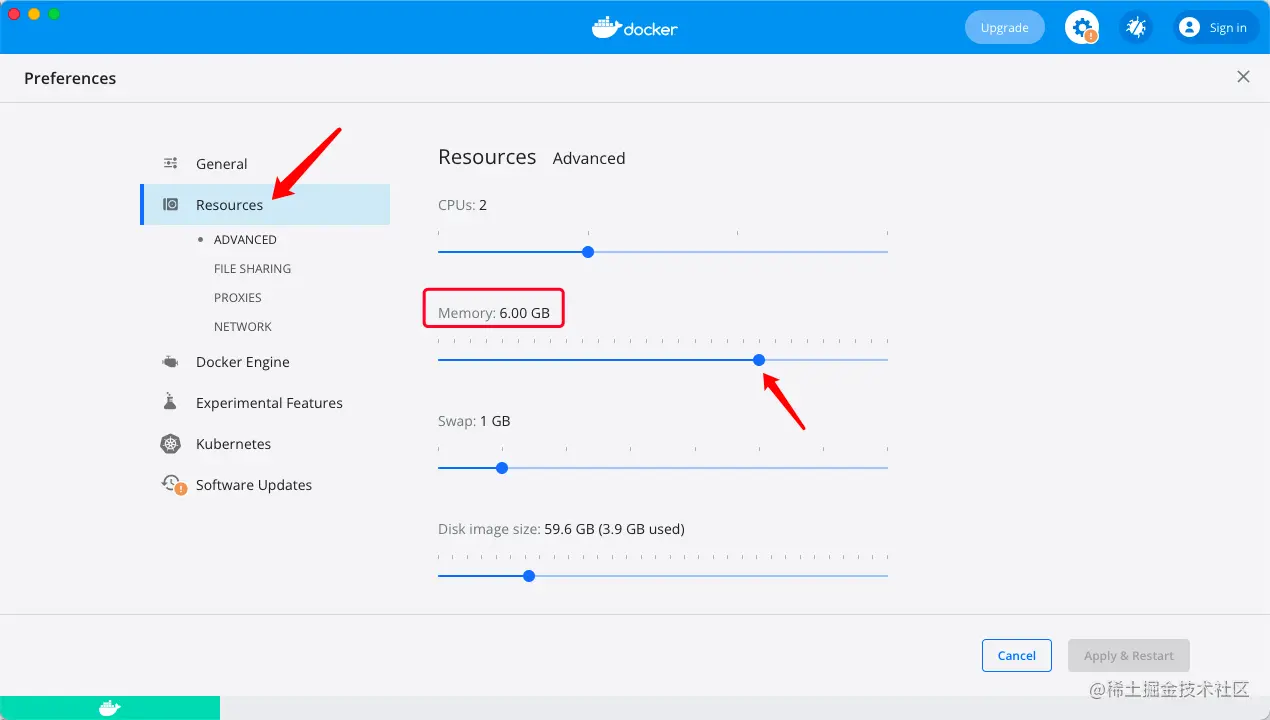Select the ADVANCED sub-item
The image size is (1270, 720).
click(245, 240)
